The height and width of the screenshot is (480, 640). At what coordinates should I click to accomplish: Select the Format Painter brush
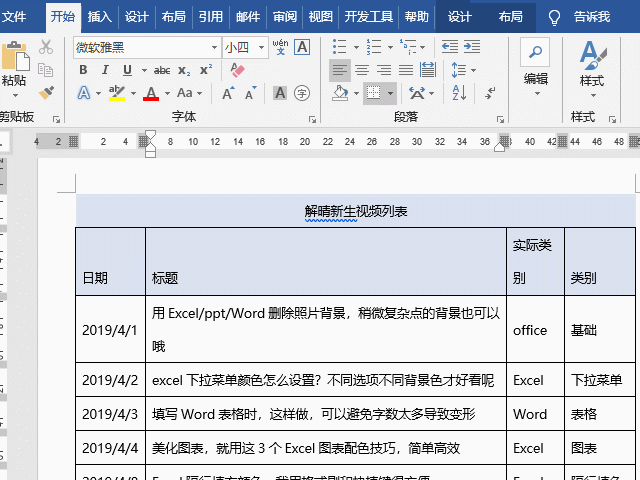click(46, 93)
